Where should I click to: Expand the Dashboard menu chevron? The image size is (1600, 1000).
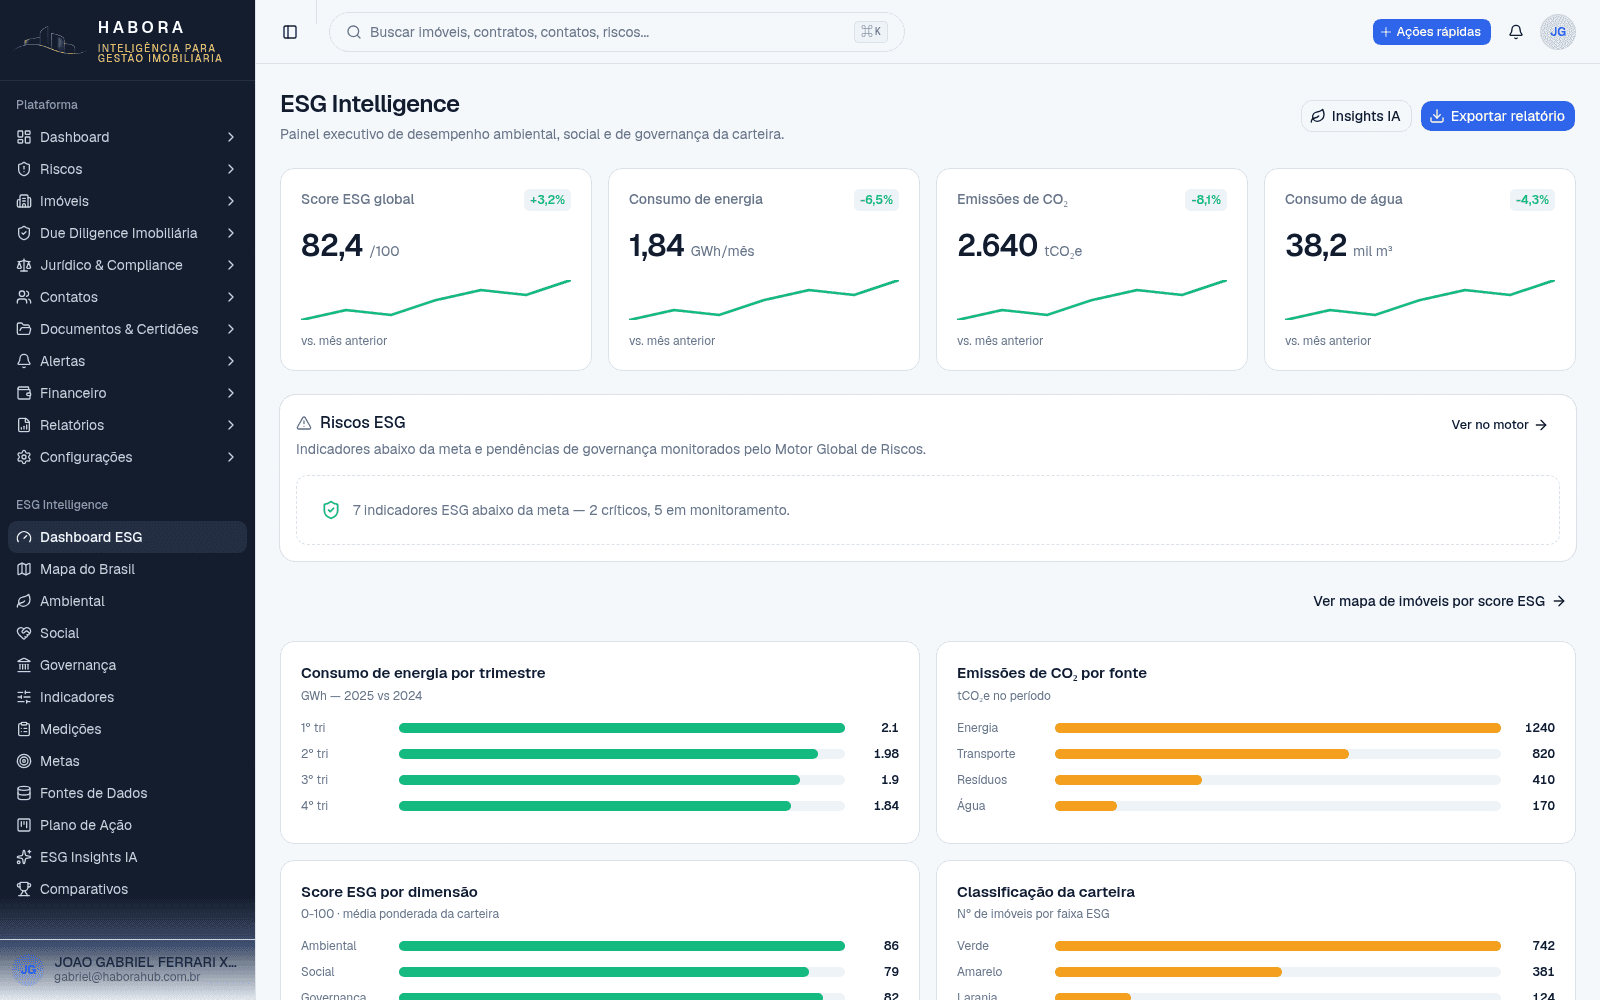pos(231,137)
